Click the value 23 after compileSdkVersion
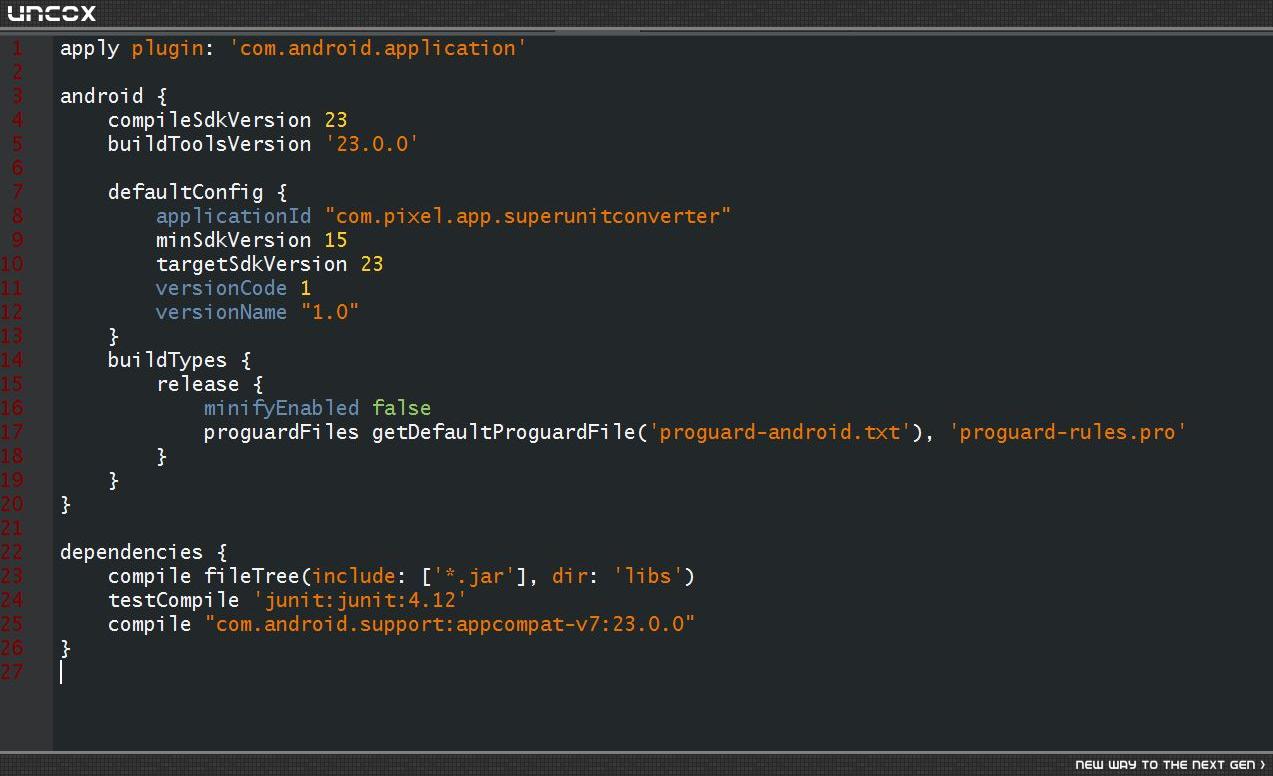This screenshot has width=1273, height=776. click(x=336, y=120)
